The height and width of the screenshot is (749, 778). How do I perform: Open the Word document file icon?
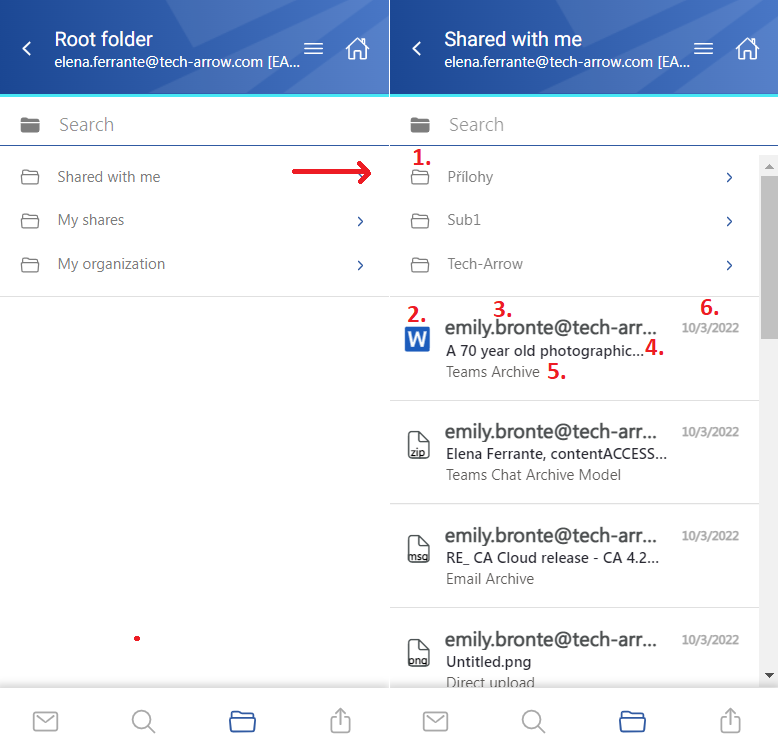tap(417, 339)
